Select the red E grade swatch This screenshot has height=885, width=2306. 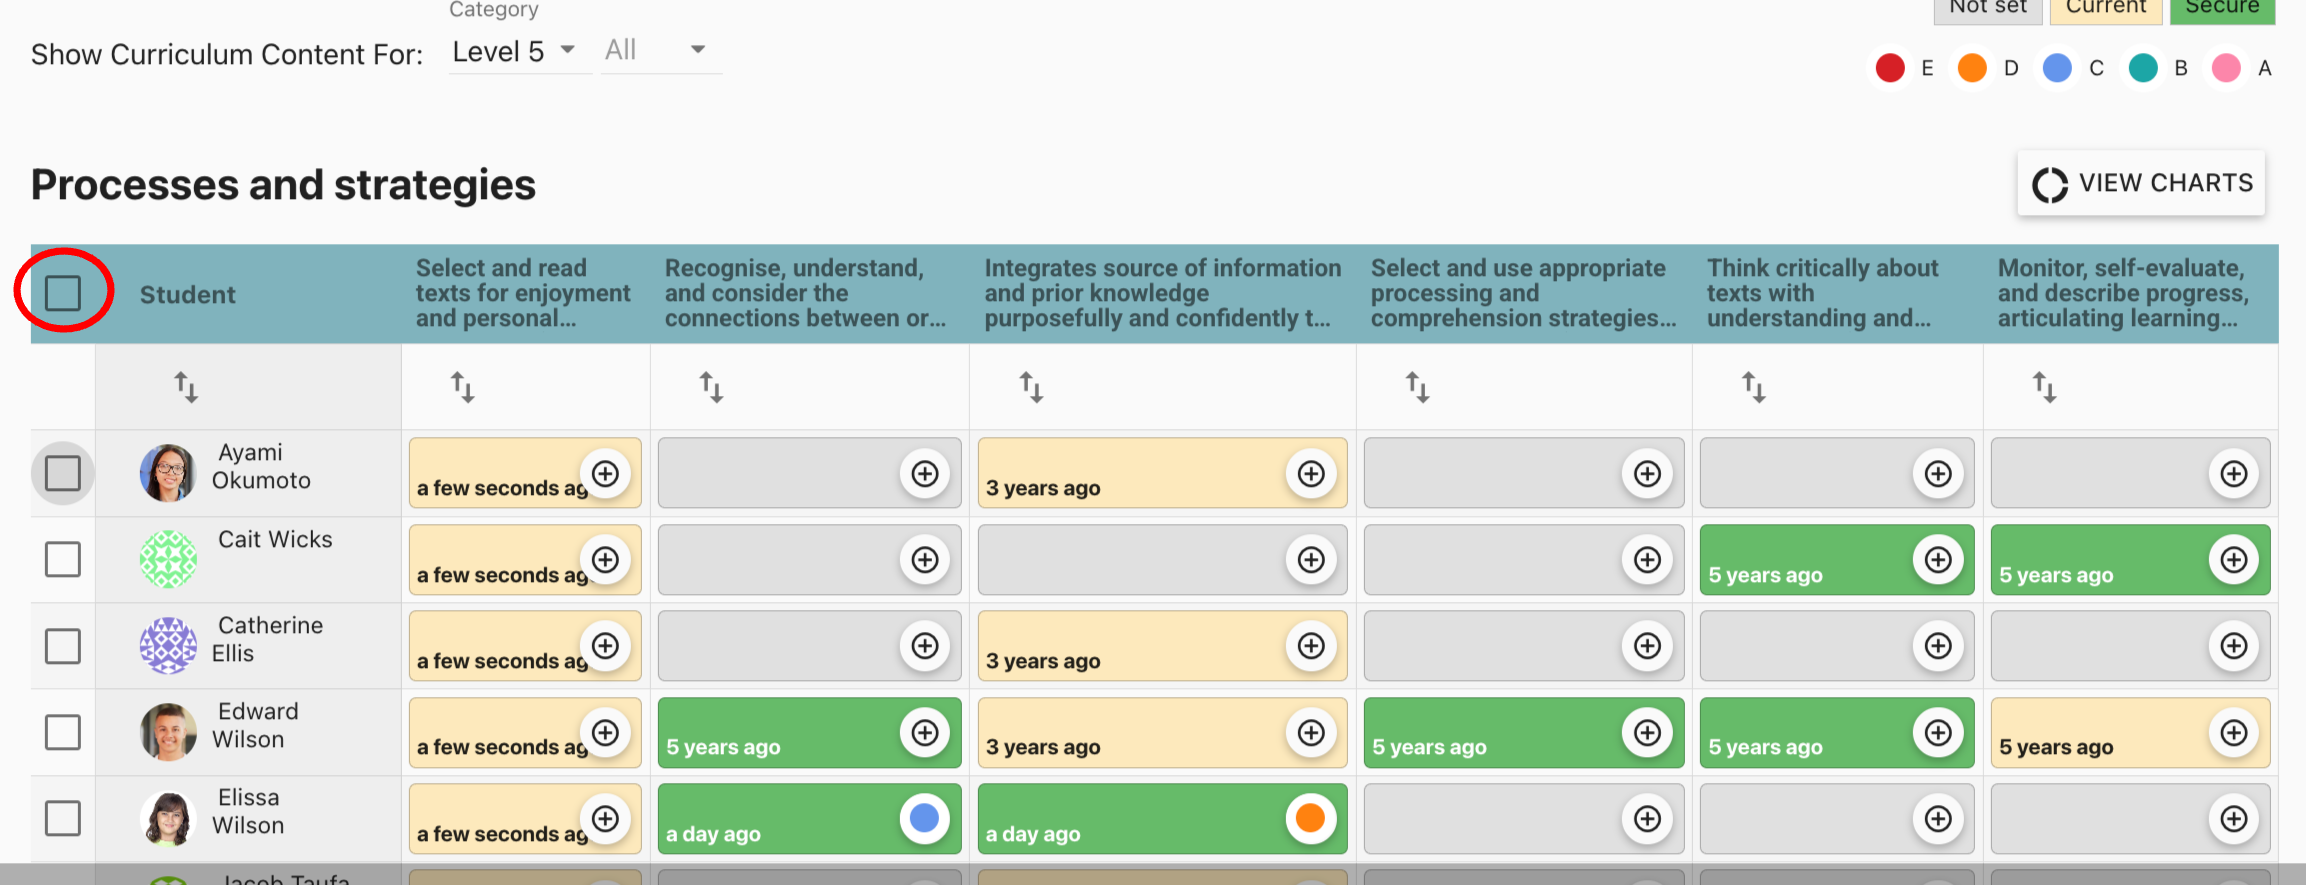click(1889, 68)
